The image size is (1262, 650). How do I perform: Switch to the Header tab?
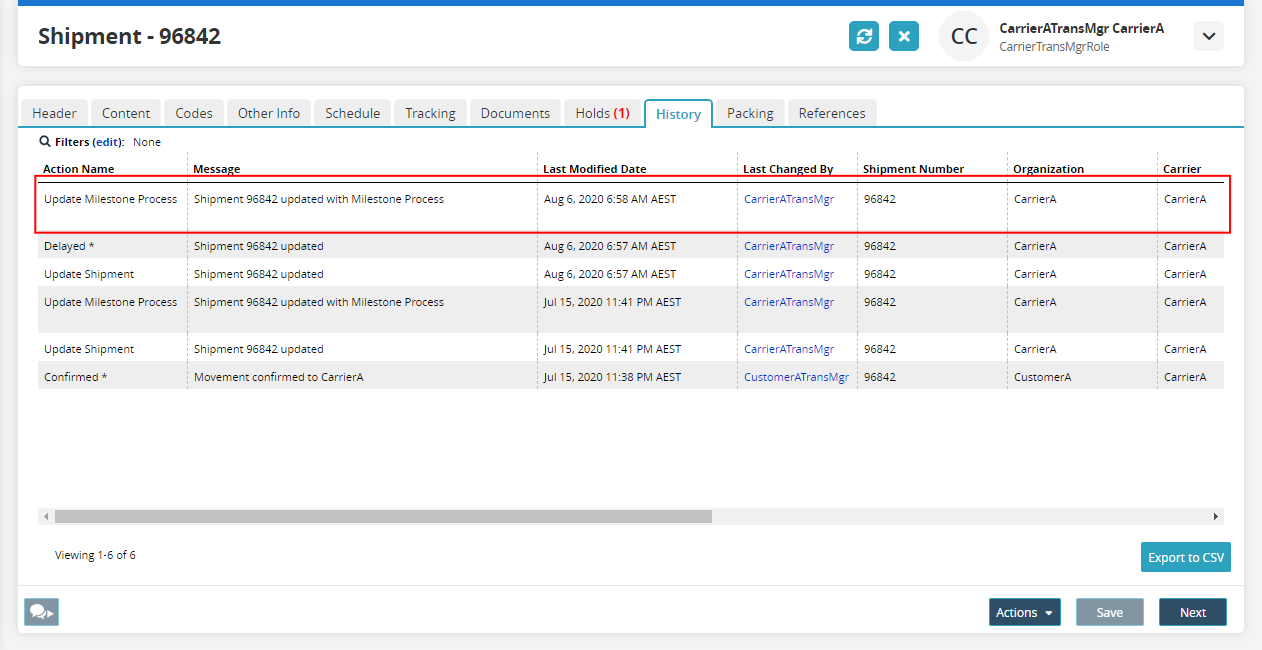[x=54, y=113]
